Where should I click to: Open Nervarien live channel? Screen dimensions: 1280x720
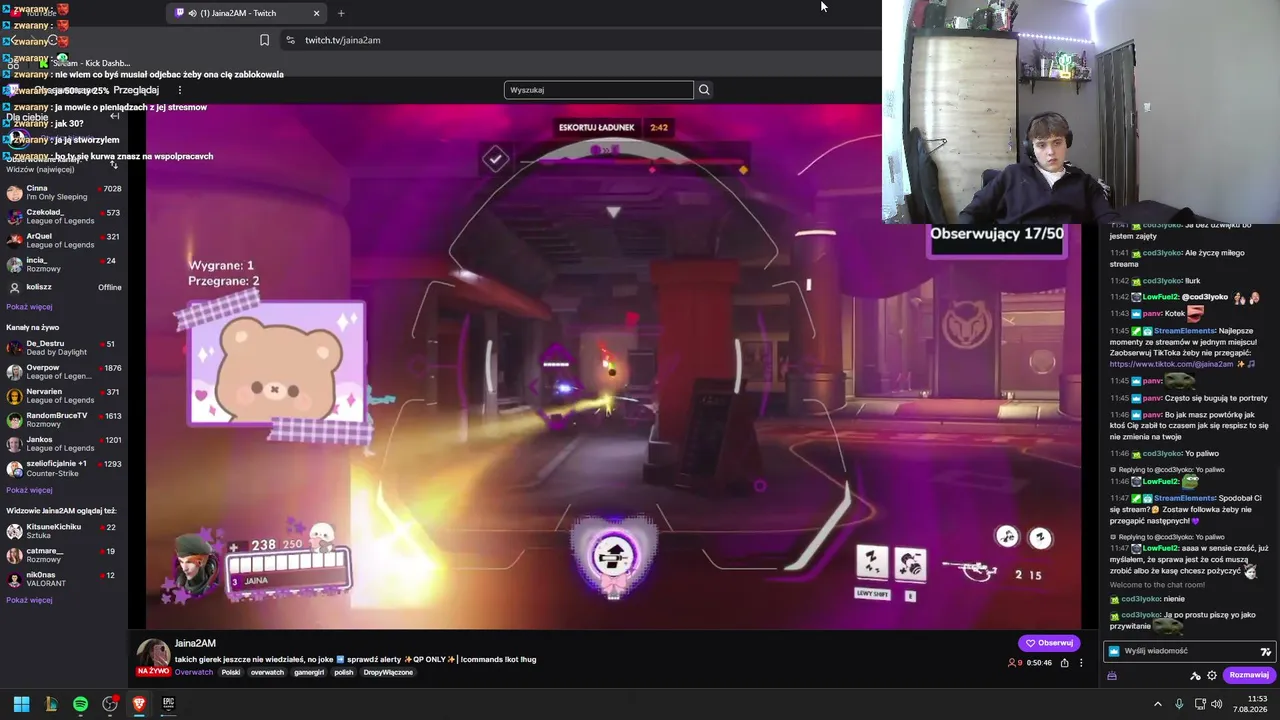[x=64, y=395]
